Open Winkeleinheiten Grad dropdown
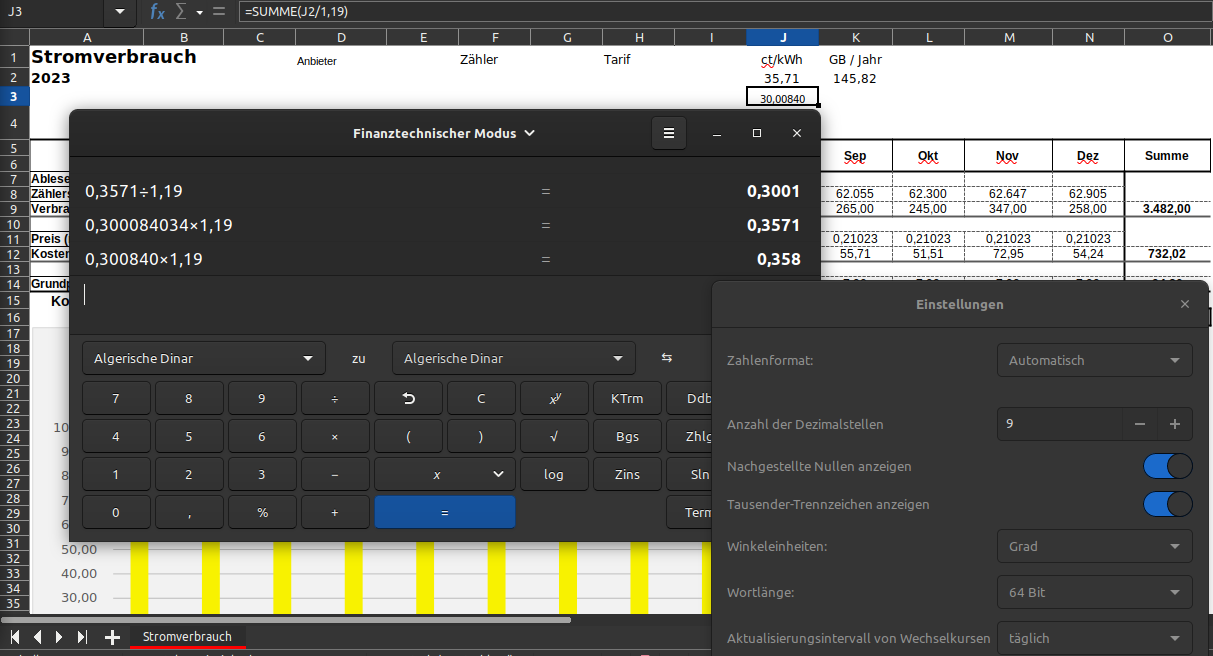 pos(1095,546)
